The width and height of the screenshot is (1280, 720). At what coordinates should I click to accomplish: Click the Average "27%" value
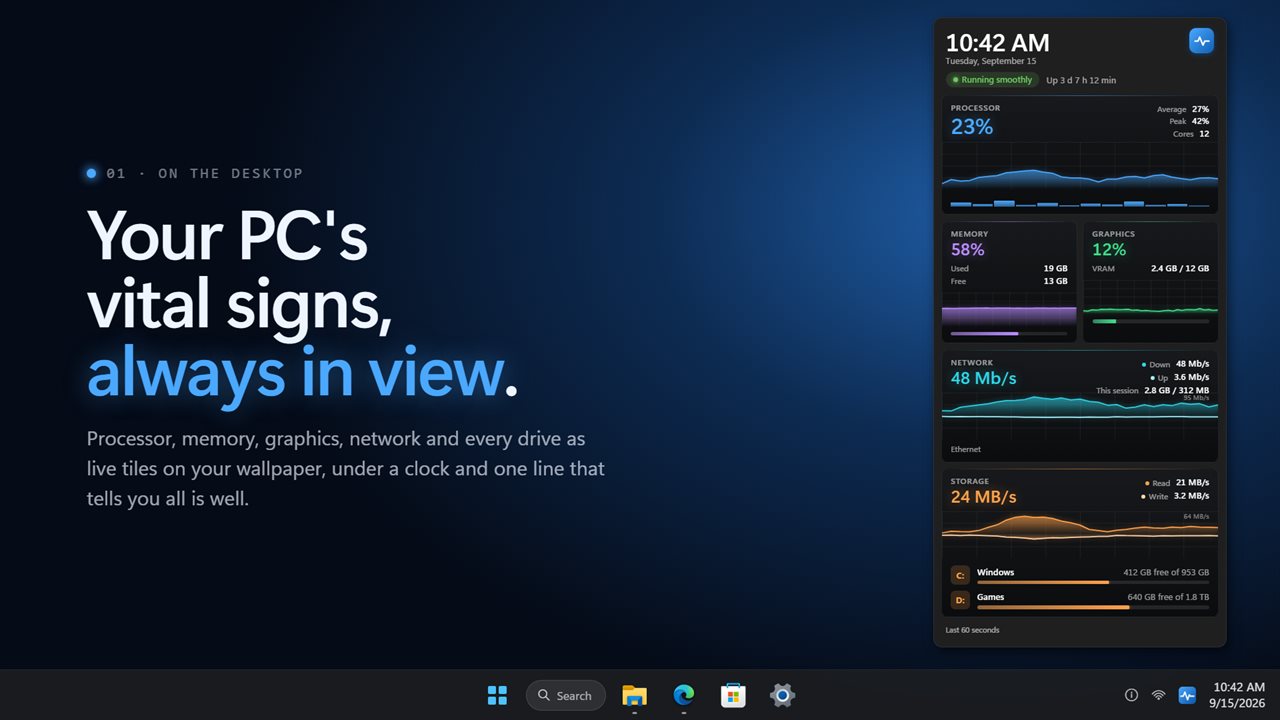tap(1200, 109)
